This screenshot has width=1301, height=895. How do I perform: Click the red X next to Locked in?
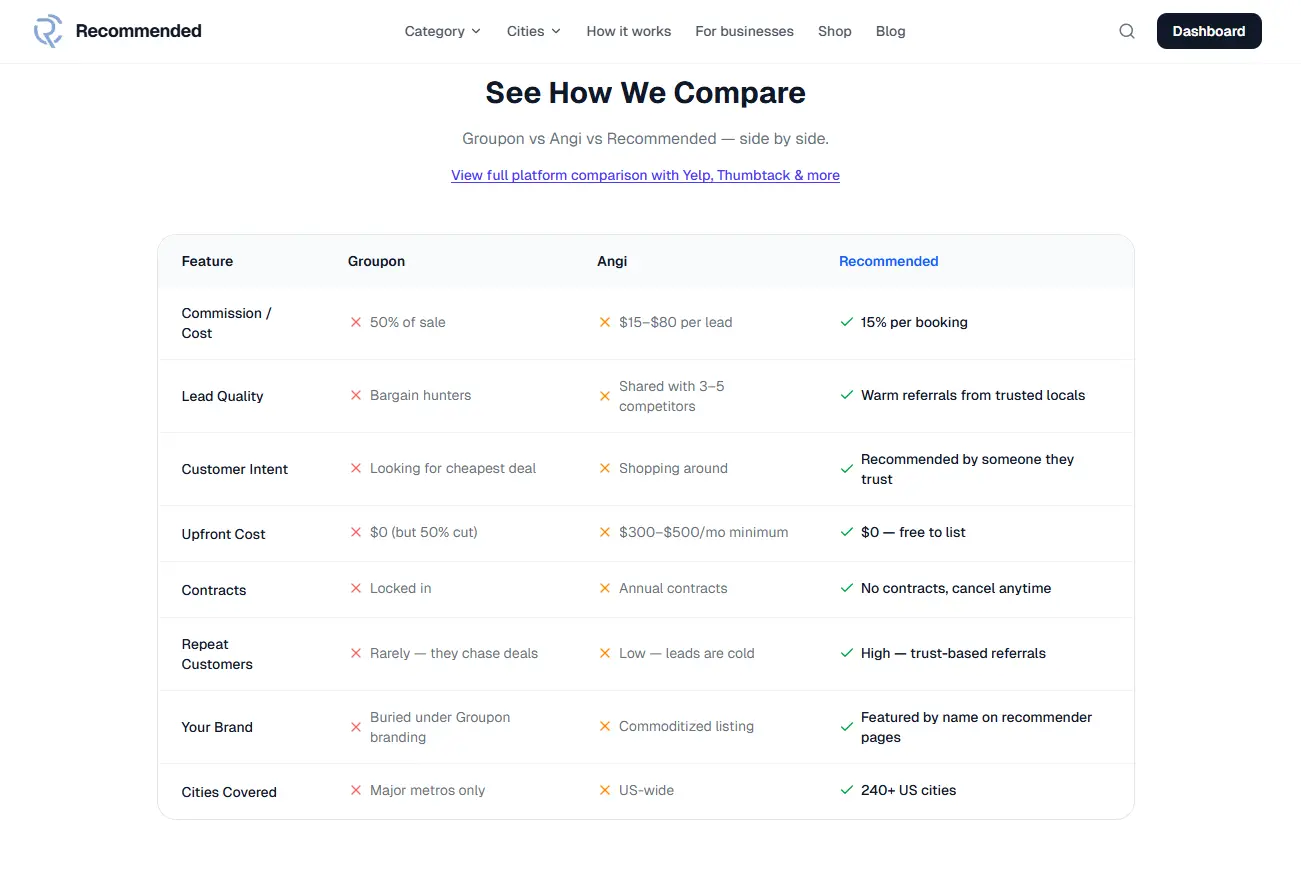[x=356, y=588]
